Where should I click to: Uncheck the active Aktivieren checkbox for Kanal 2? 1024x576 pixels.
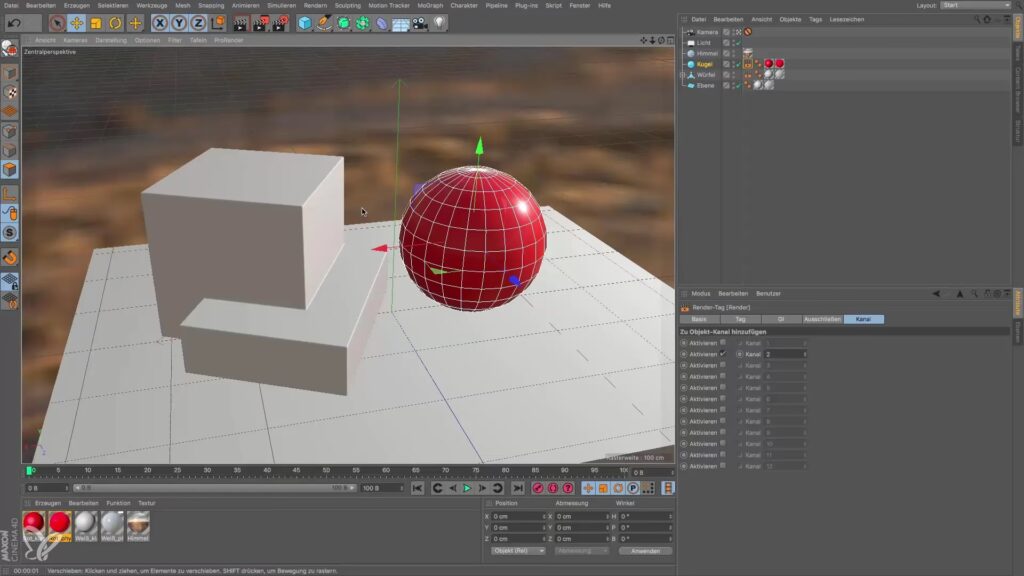[x=723, y=354]
